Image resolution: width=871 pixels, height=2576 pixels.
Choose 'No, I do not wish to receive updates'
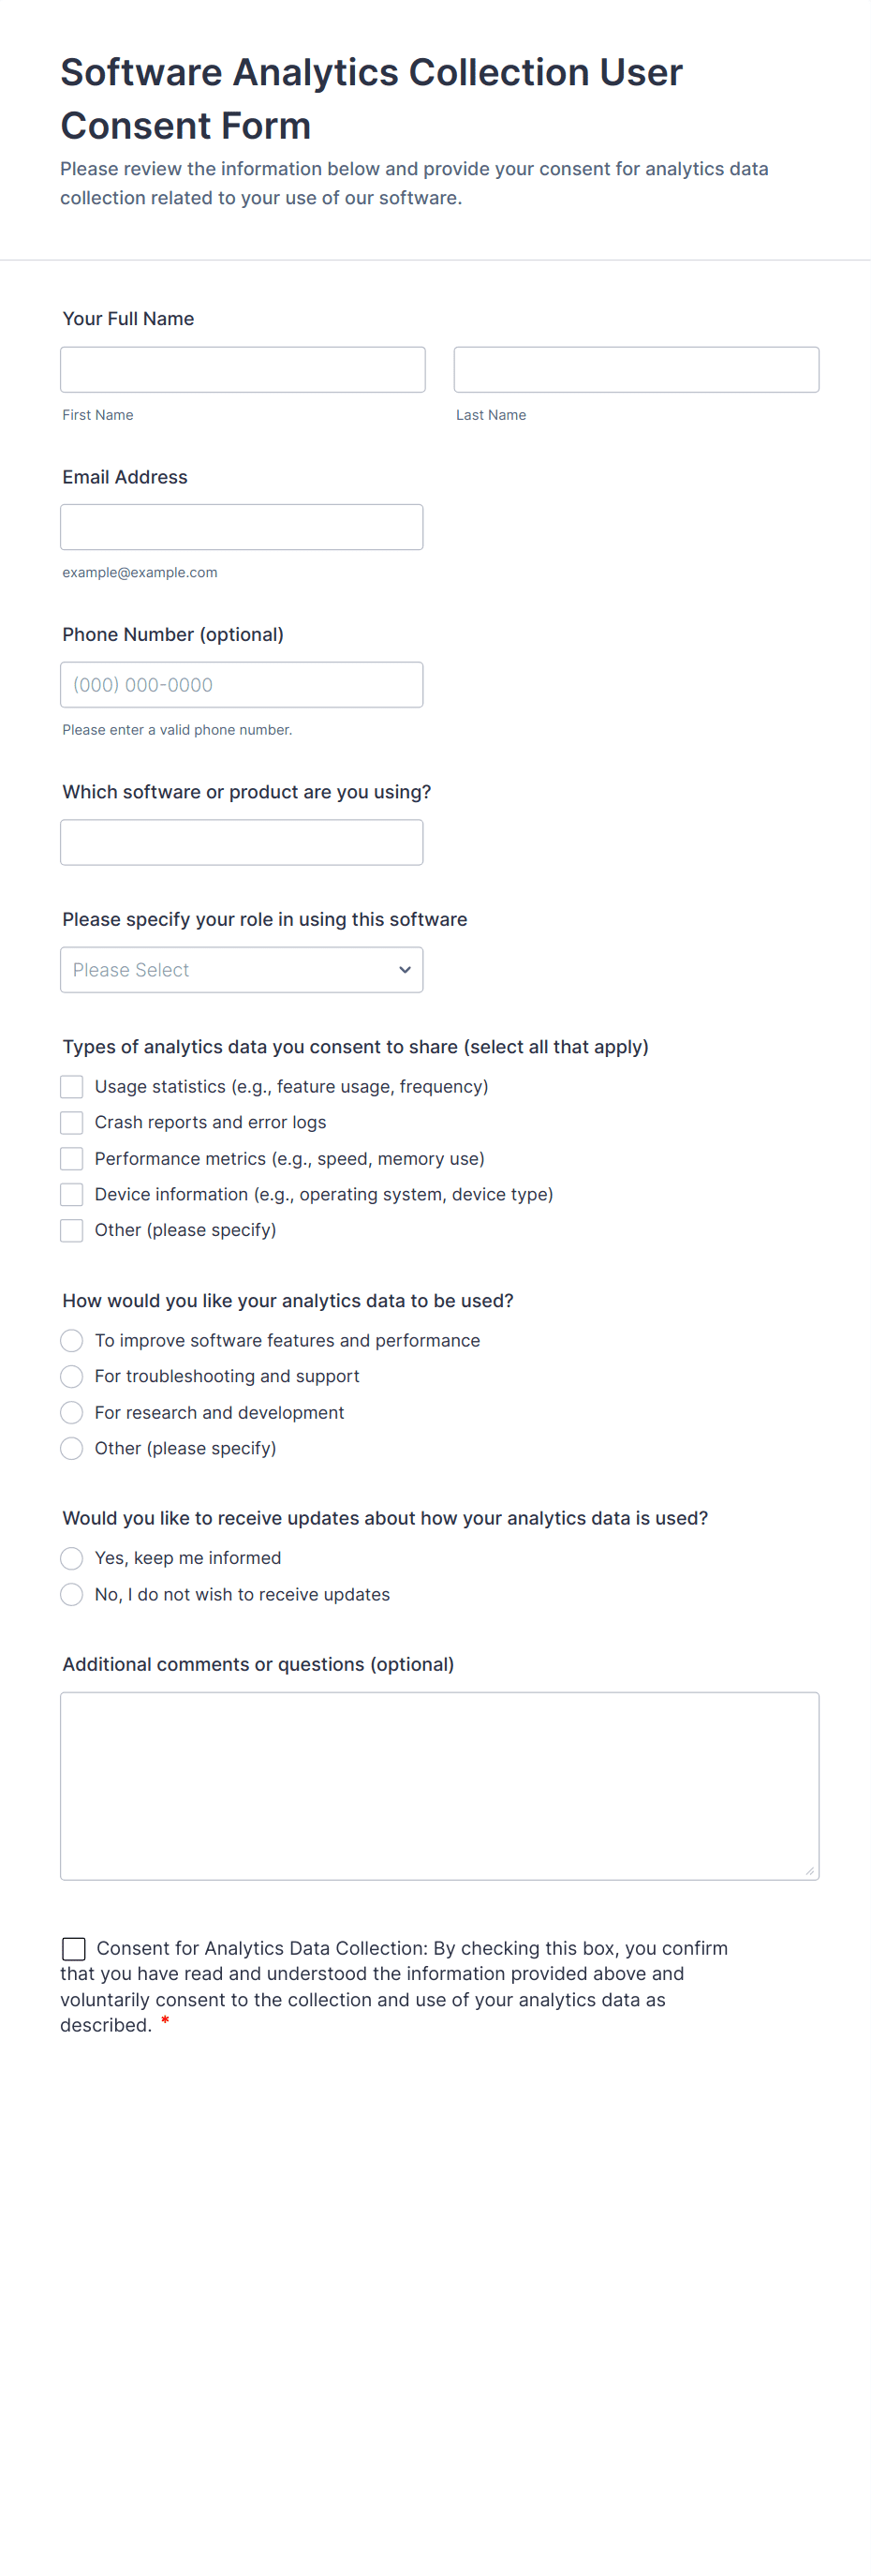[x=72, y=1595]
